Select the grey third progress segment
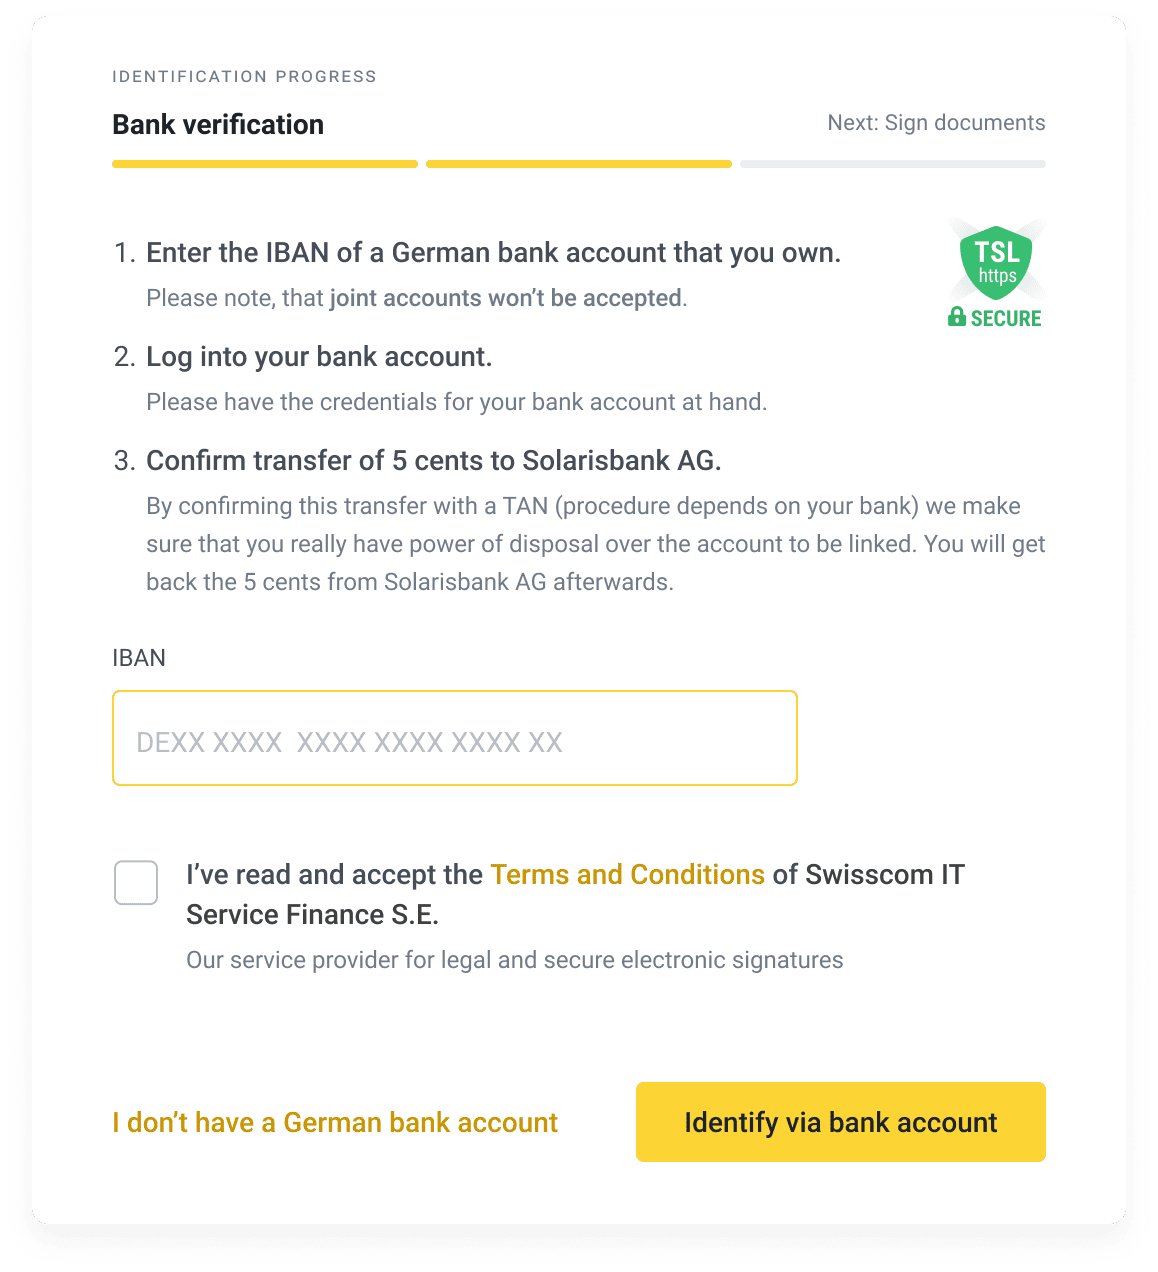Image resolution: width=1158 pixels, height=1272 pixels. (x=893, y=164)
